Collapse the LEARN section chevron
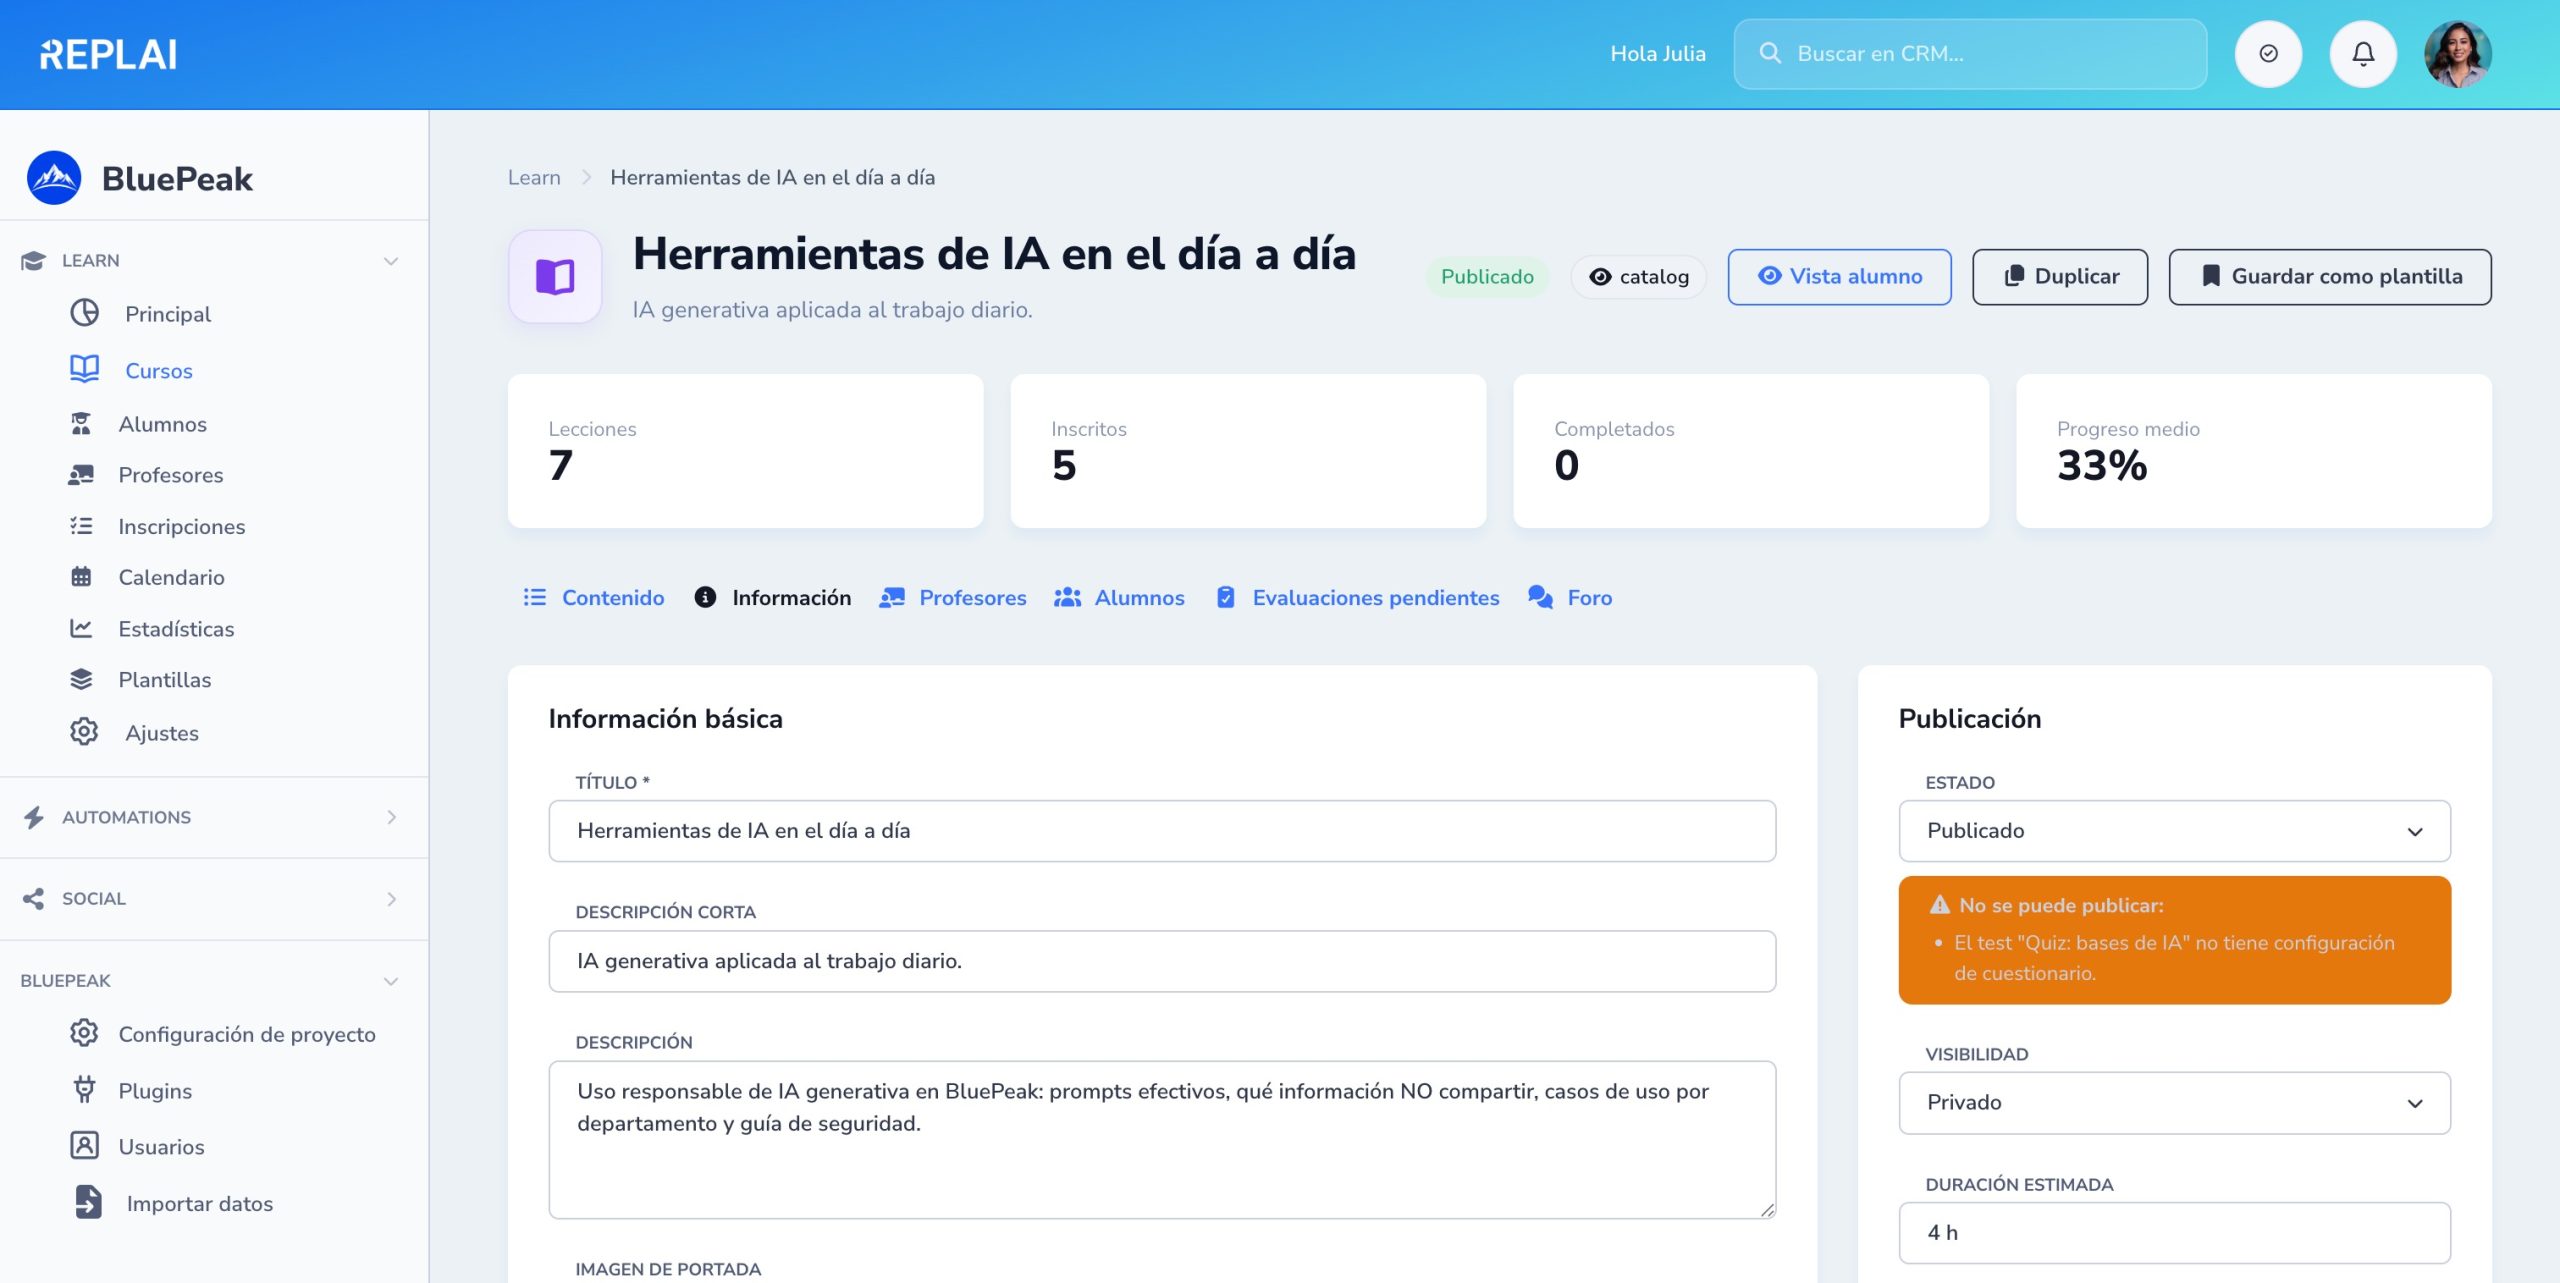2560x1283 pixels. click(x=391, y=261)
